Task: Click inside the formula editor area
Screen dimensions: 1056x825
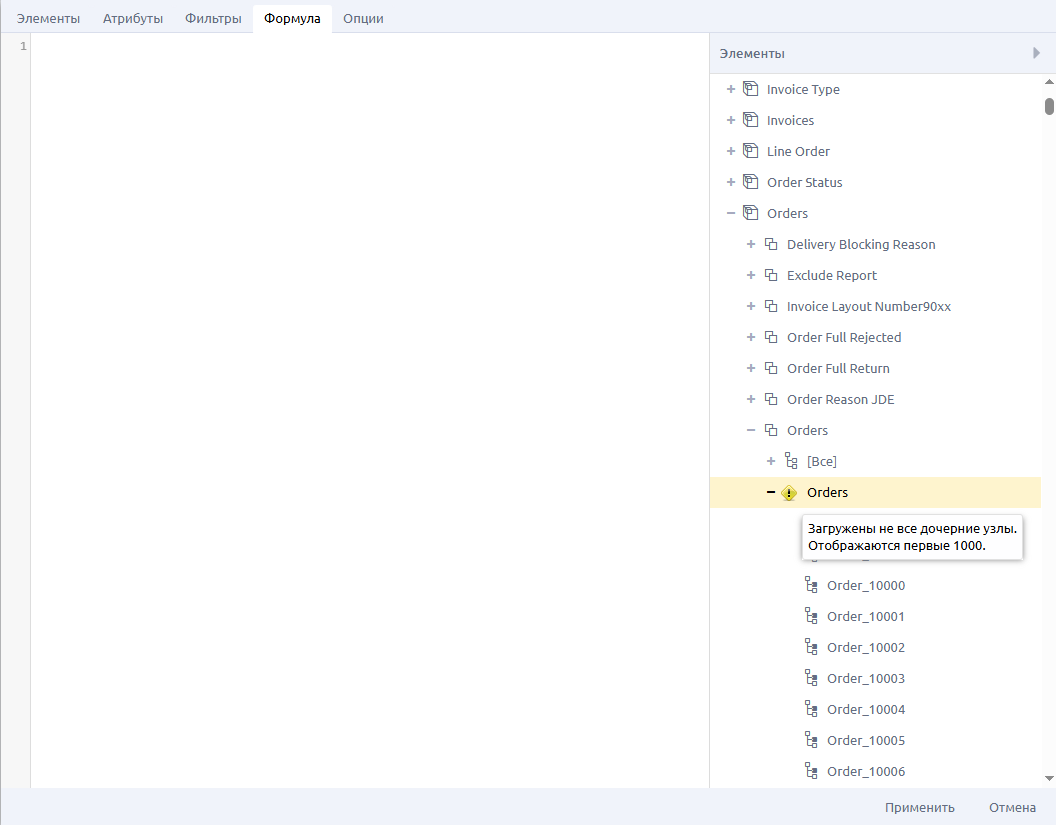Action: pos(370,400)
